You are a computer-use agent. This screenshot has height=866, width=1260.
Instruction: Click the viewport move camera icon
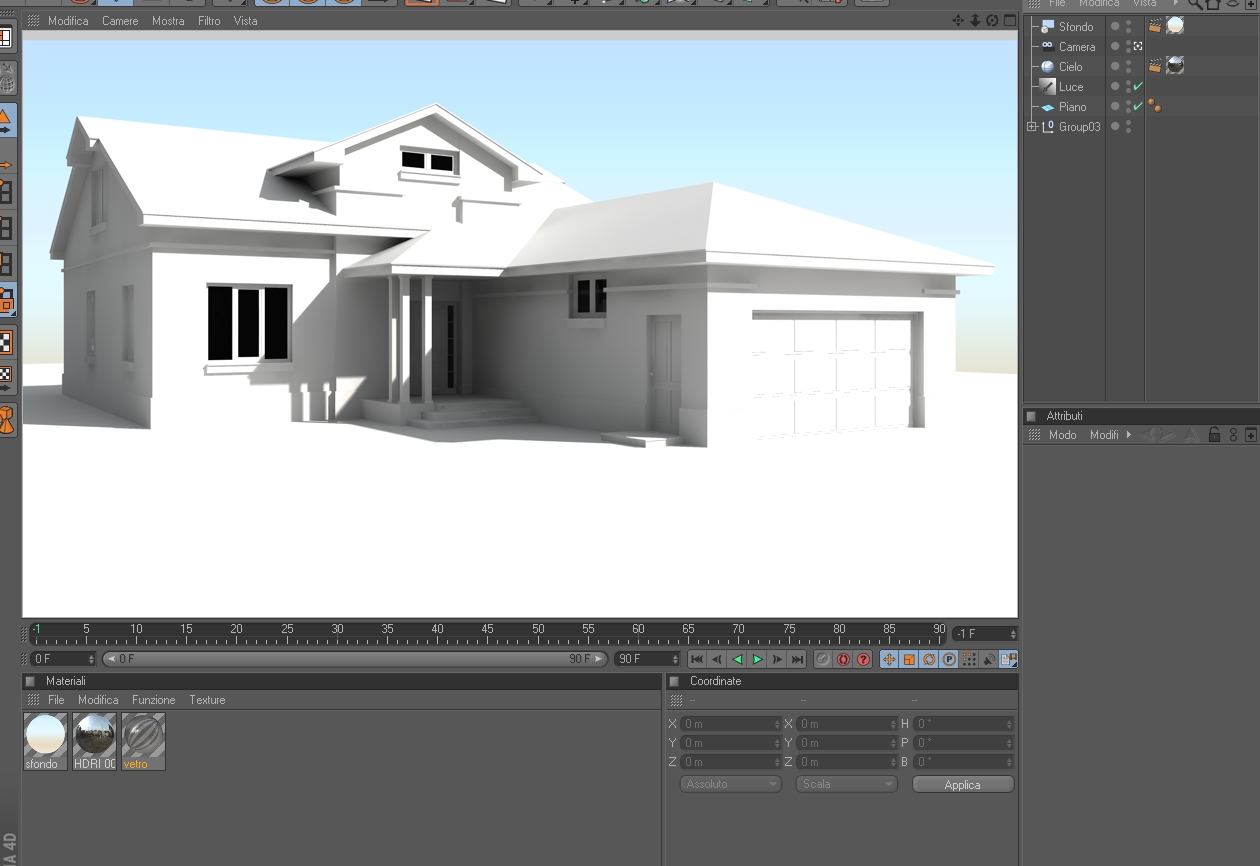click(958, 21)
